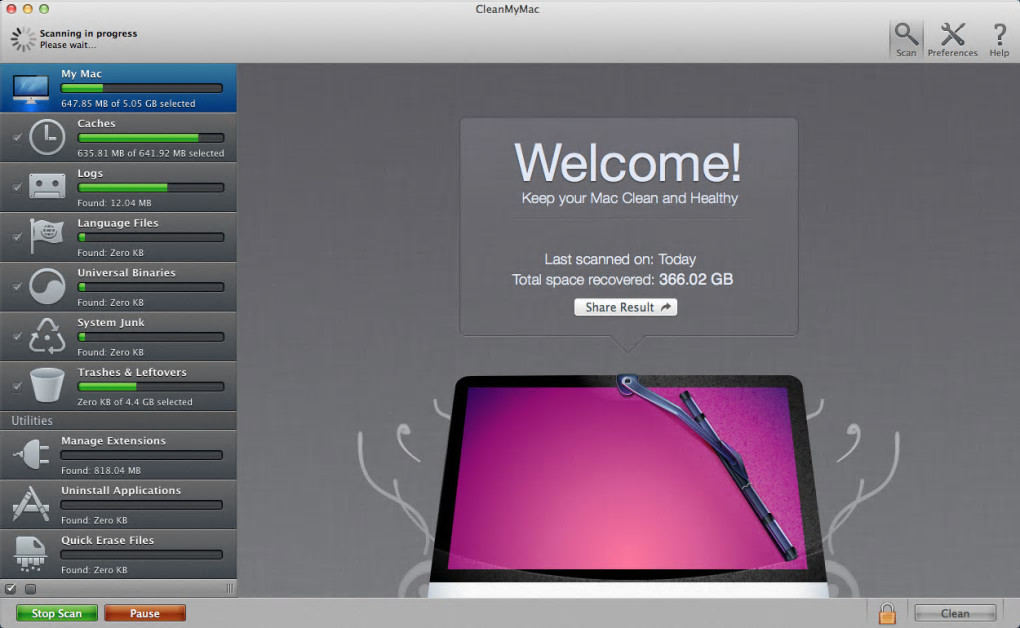
Task: Click the Manage Extensions plug icon
Action: pos(31,454)
